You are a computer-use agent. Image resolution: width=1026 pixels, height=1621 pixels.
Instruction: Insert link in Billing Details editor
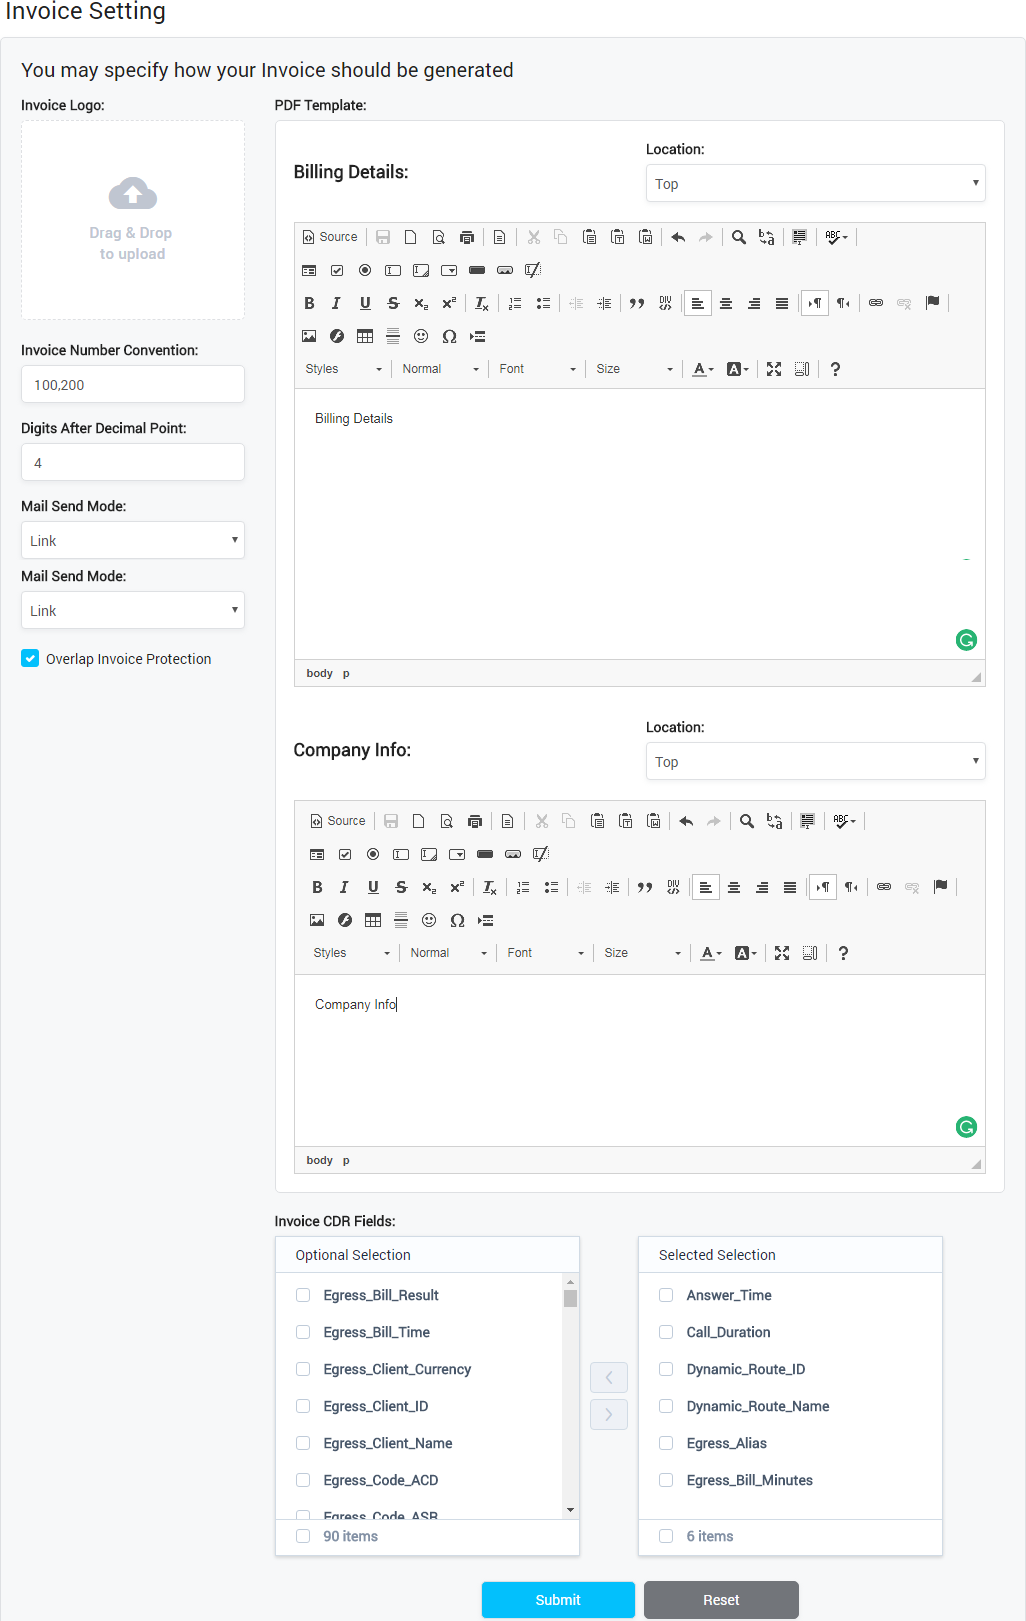click(876, 303)
